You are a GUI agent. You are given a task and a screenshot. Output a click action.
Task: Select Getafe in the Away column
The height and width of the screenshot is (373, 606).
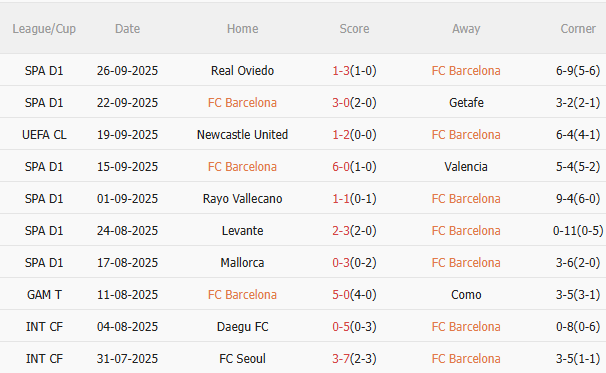coord(466,103)
